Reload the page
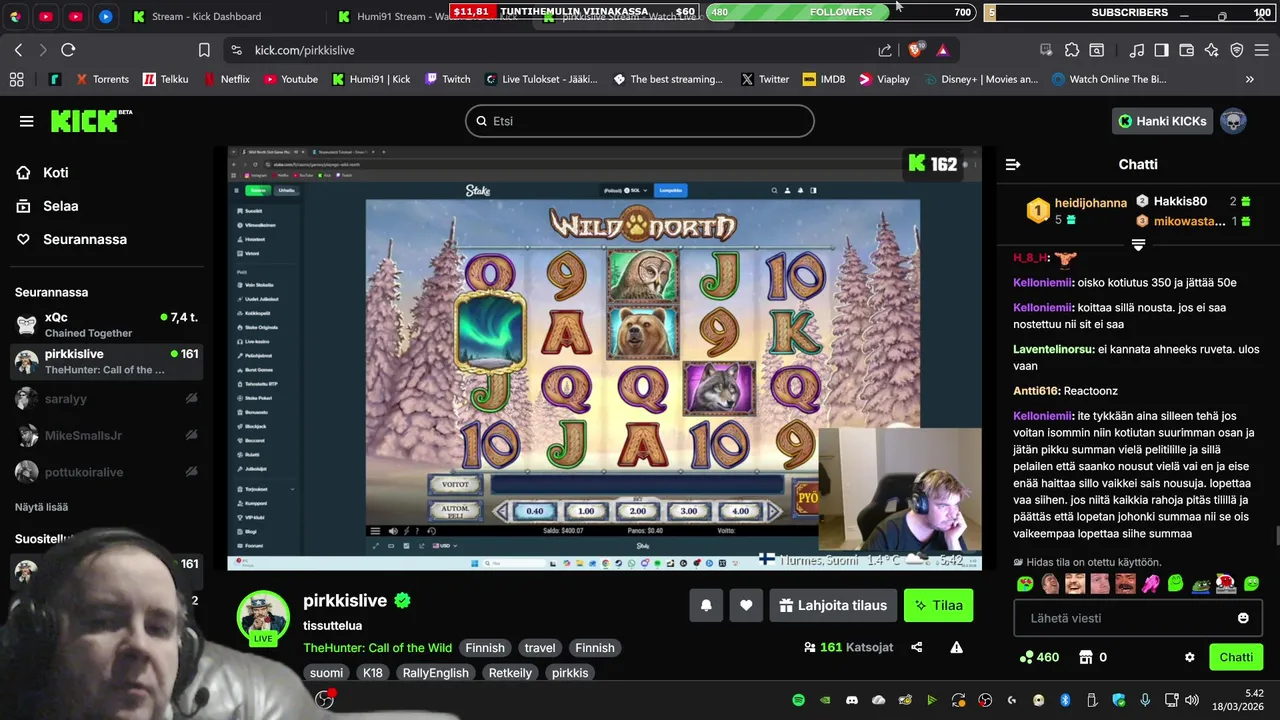The height and width of the screenshot is (720, 1280). pyautogui.click(x=68, y=50)
